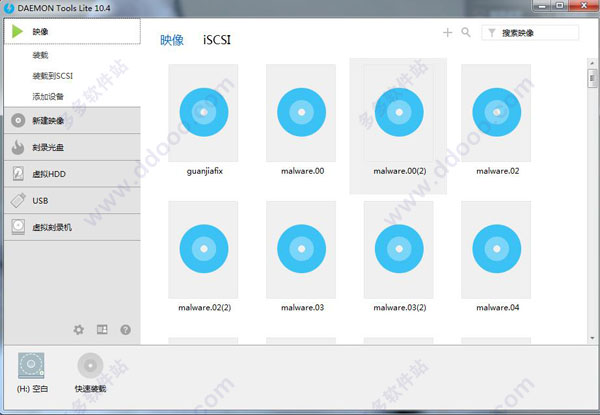Open settings with the gear icon
Viewport: 600px width, 415px height.
coord(78,329)
